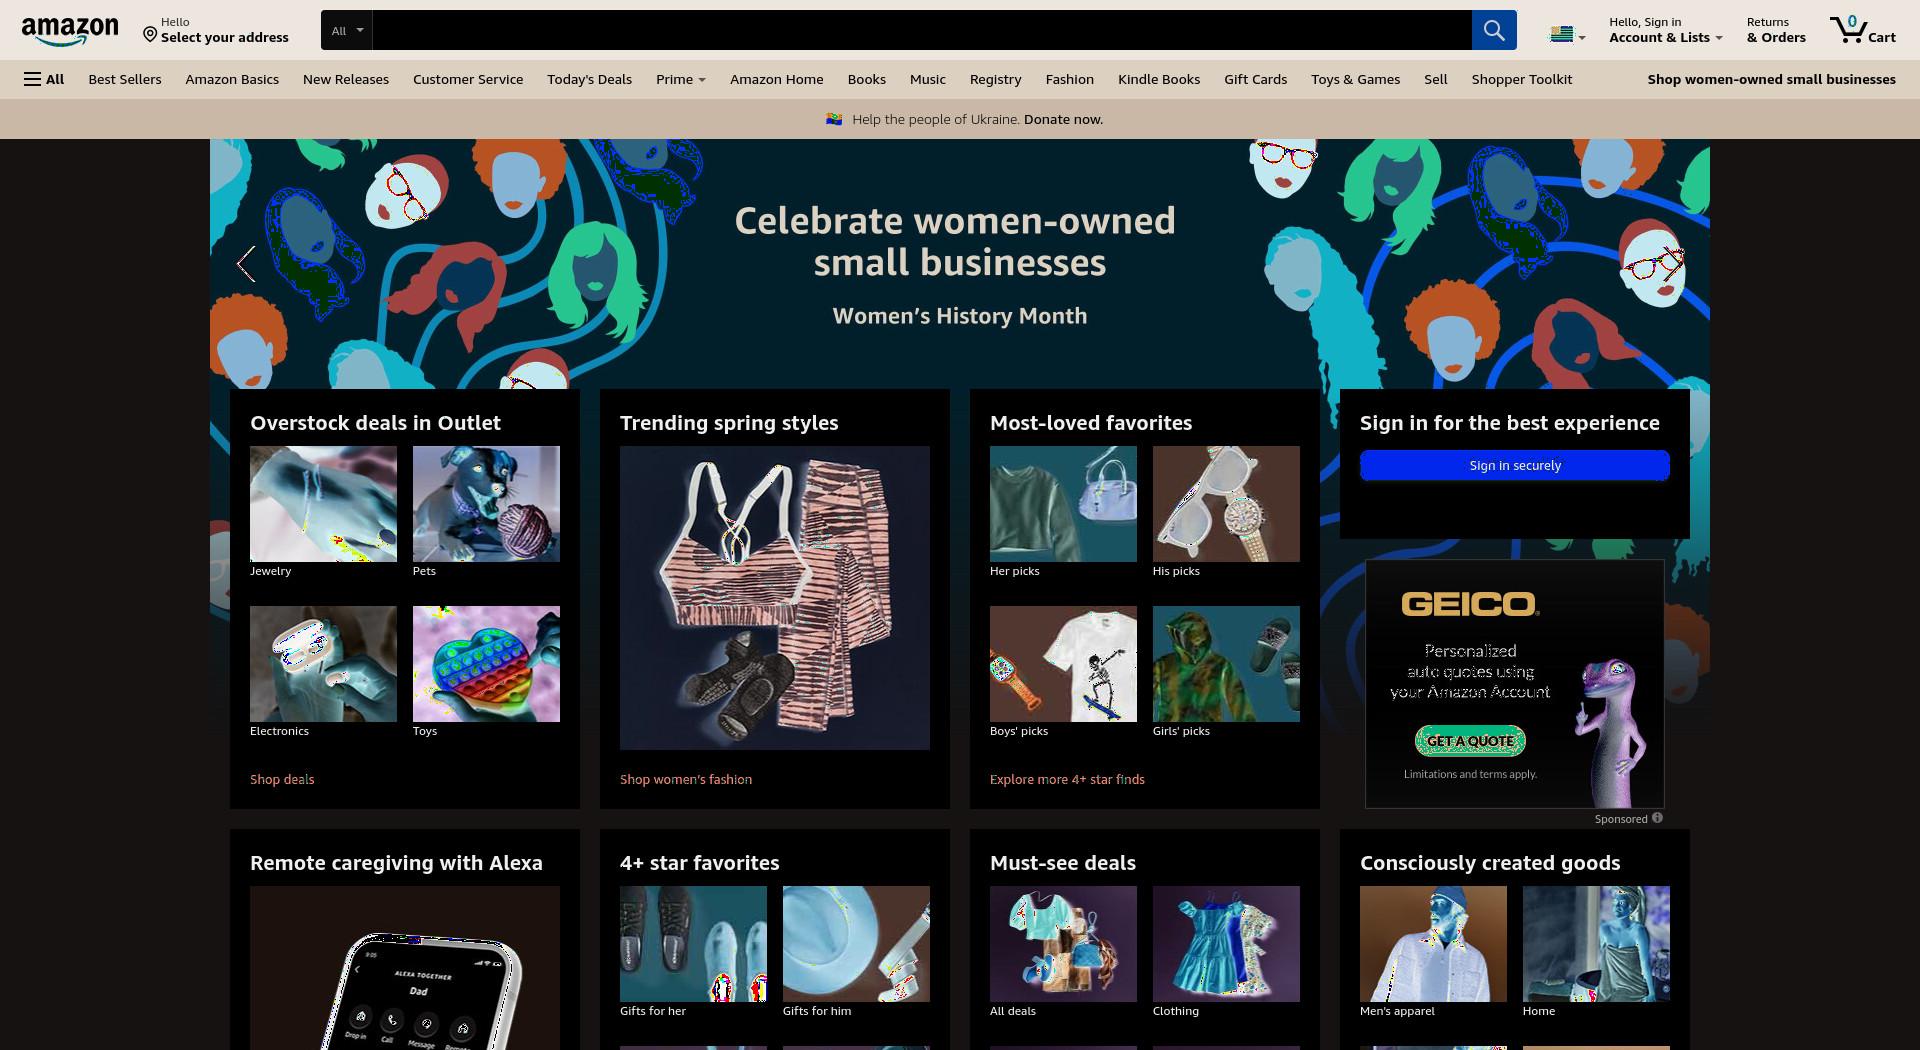
Task: Open Books in navigation bar
Action: tap(867, 79)
